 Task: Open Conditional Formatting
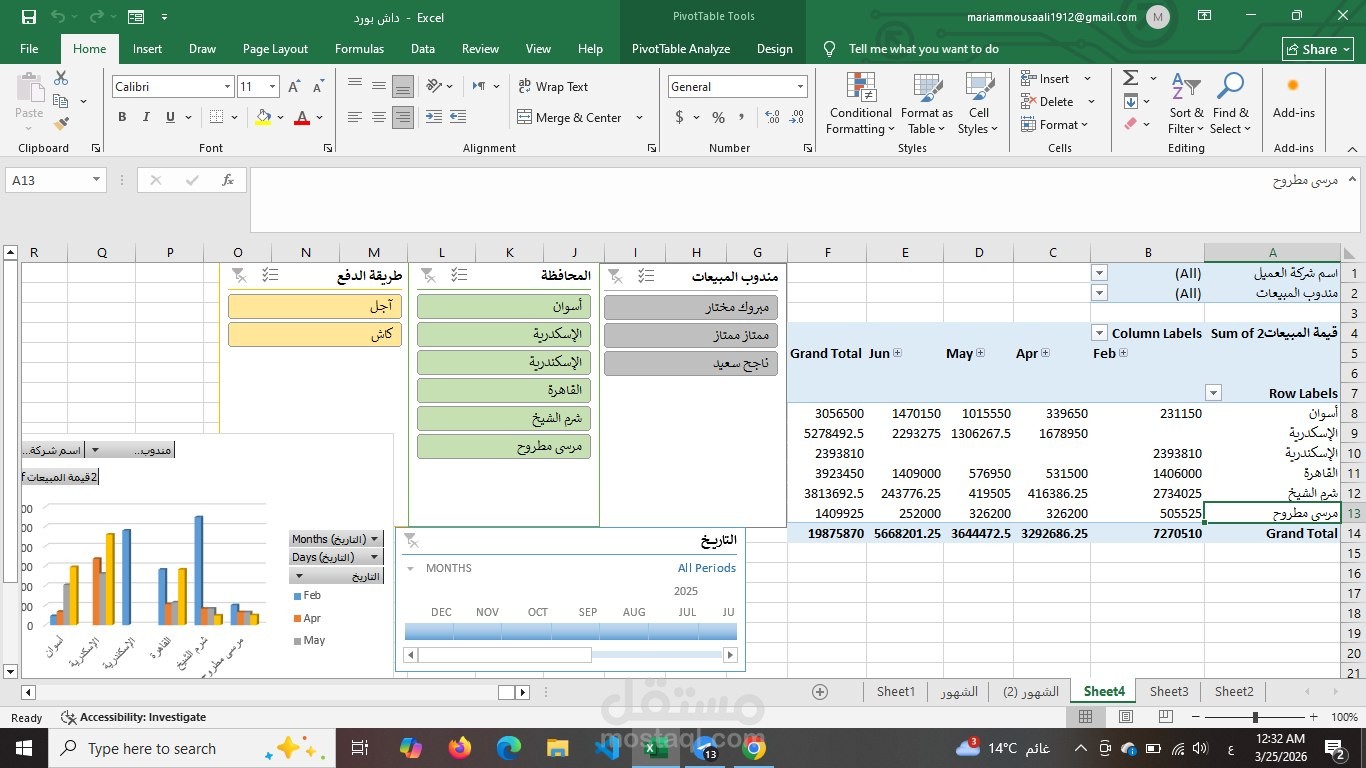tap(861, 104)
